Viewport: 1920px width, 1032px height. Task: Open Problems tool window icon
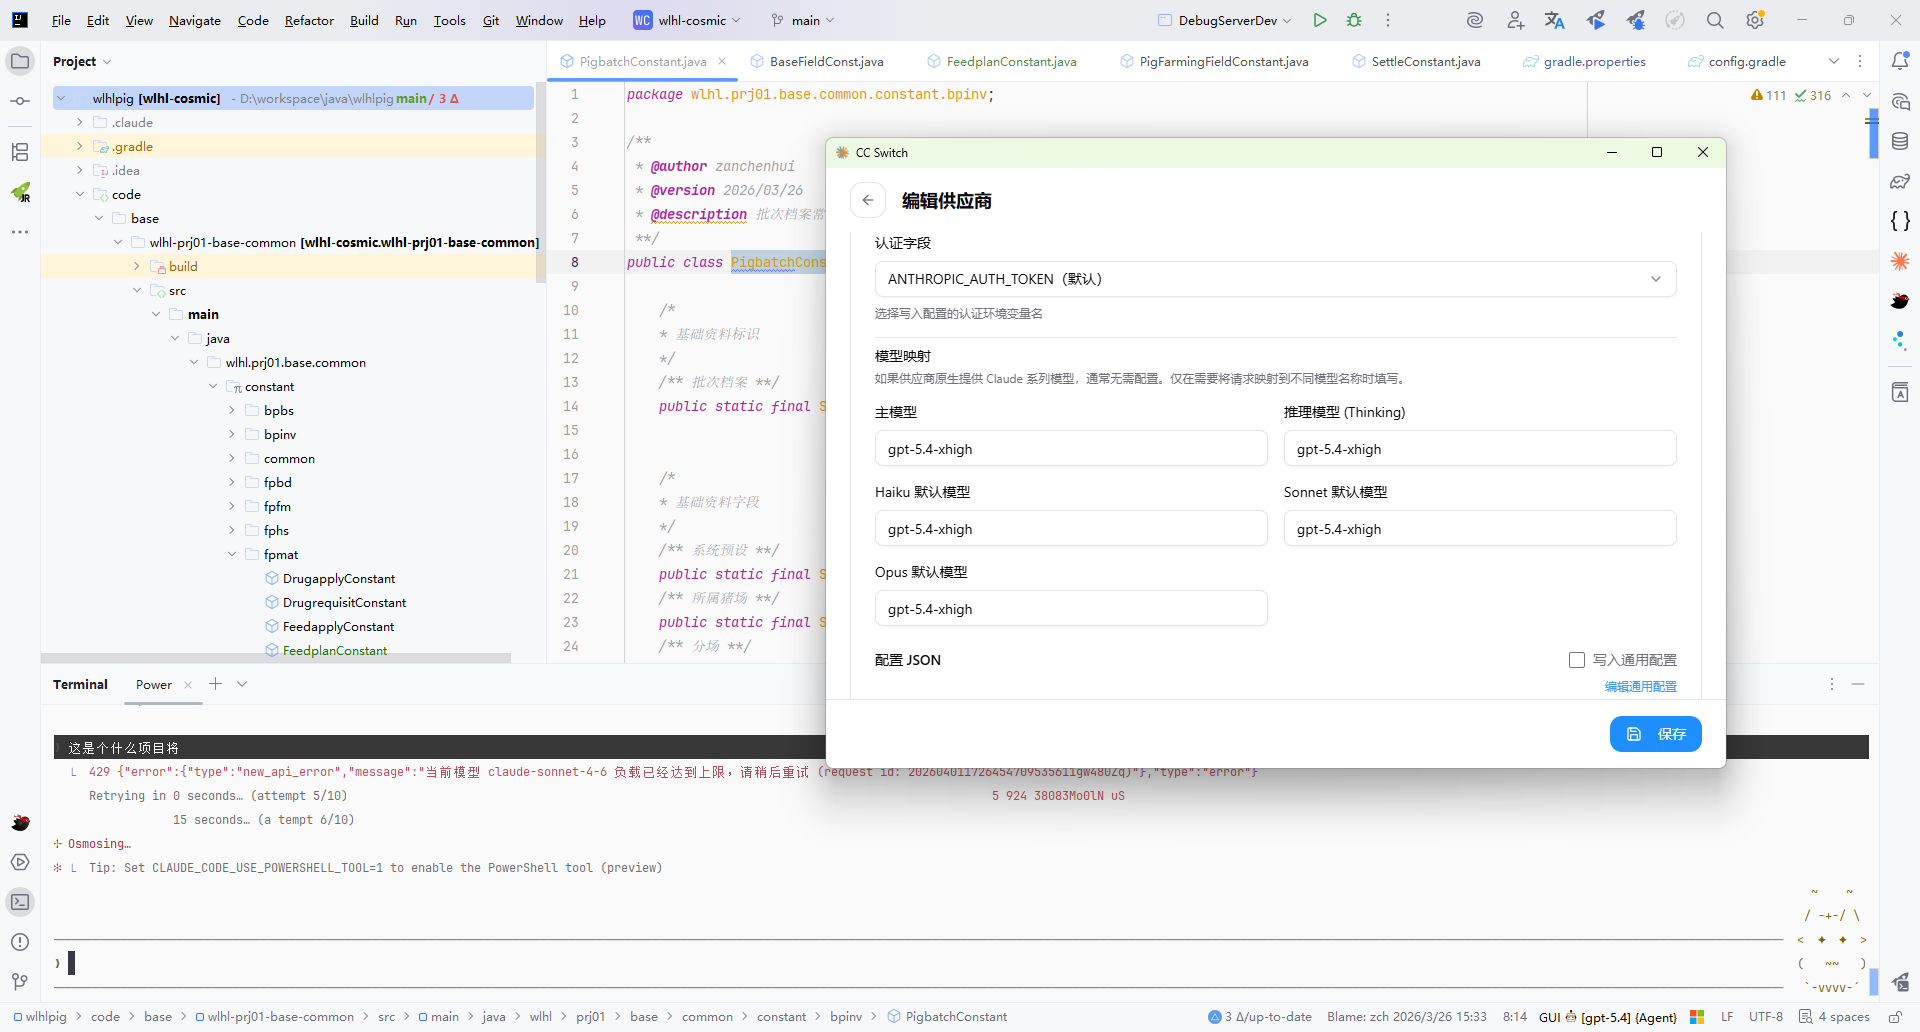tap(20, 942)
